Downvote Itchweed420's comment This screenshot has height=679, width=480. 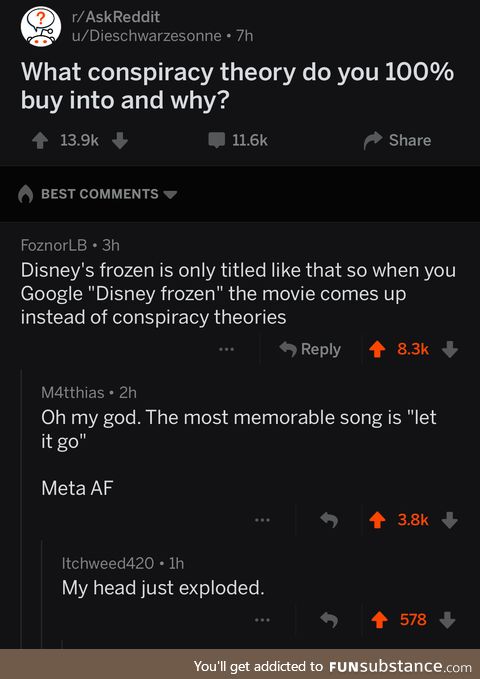pyautogui.click(x=448, y=620)
